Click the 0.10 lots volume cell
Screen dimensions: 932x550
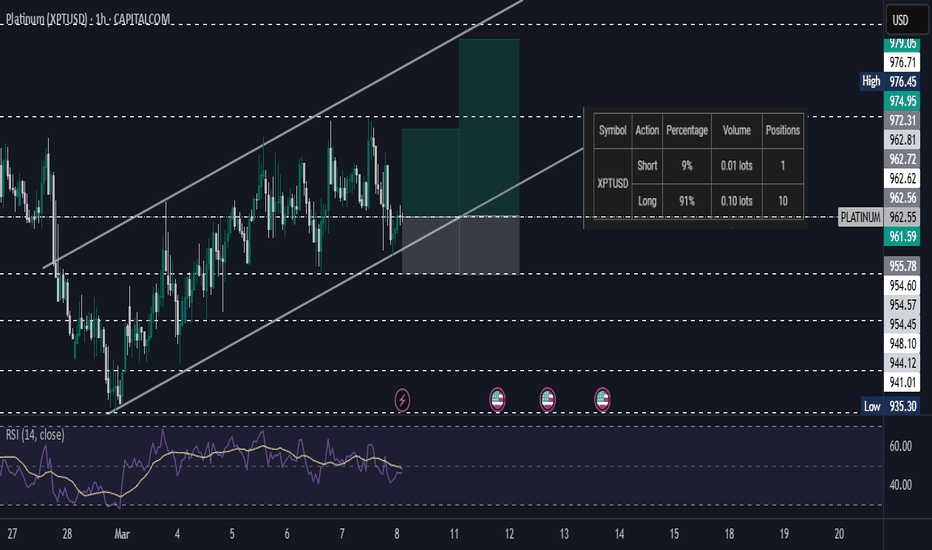(x=736, y=201)
